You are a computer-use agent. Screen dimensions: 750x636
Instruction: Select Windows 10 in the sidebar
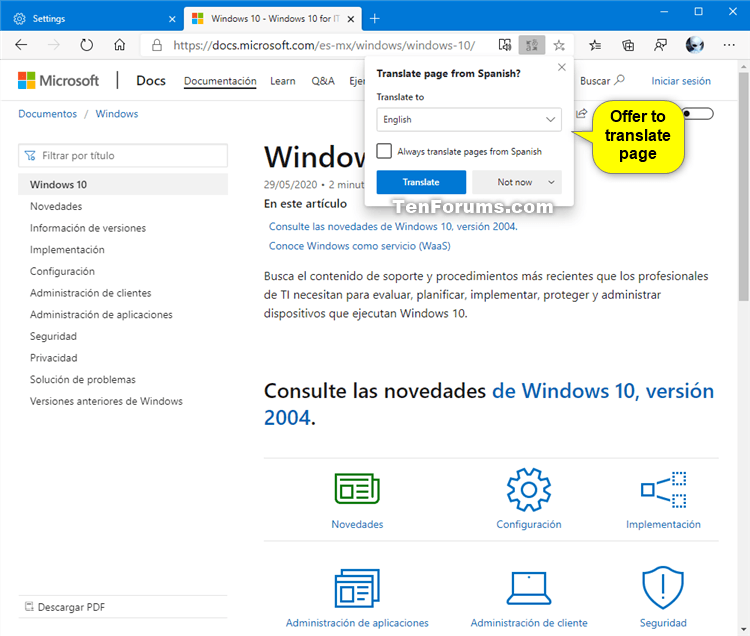point(123,184)
